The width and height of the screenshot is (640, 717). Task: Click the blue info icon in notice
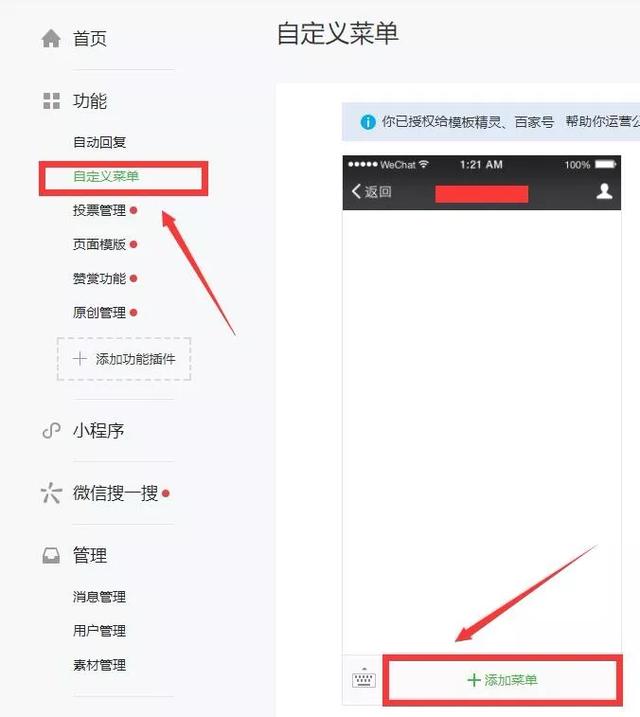tap(368, 122)
